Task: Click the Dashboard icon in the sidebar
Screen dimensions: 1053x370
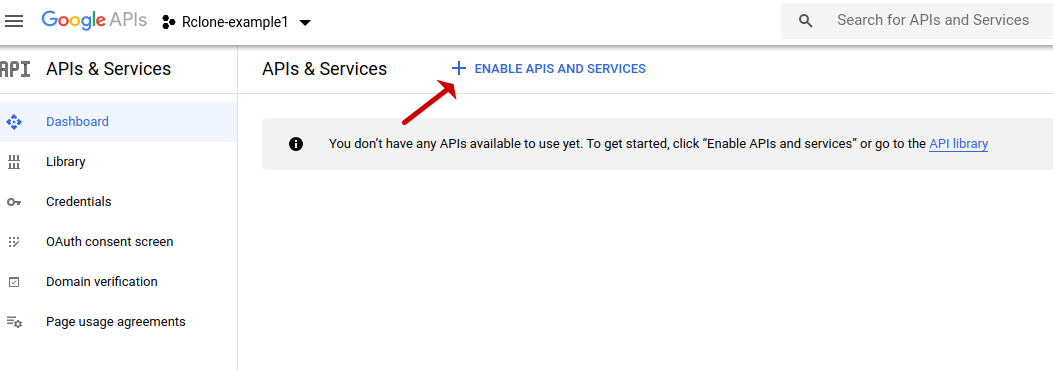Action: (14, 122)
